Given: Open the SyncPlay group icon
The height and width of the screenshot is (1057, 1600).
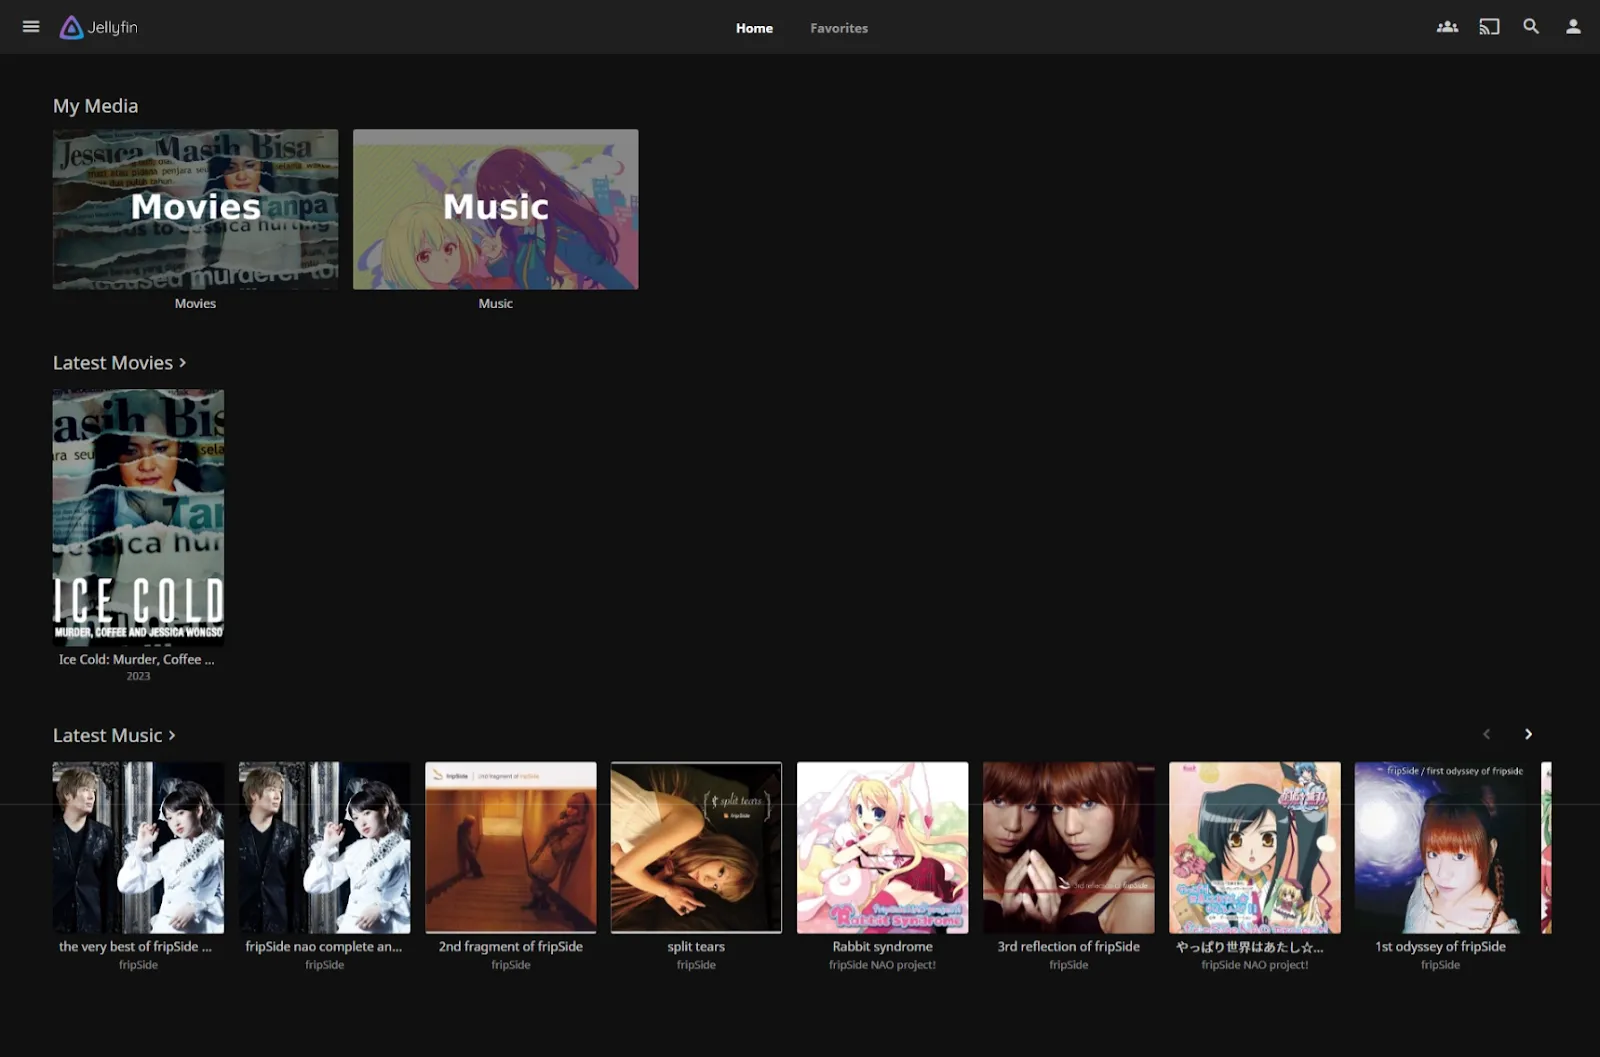Looking at the screenshot, I should (x=1447, y=27).
